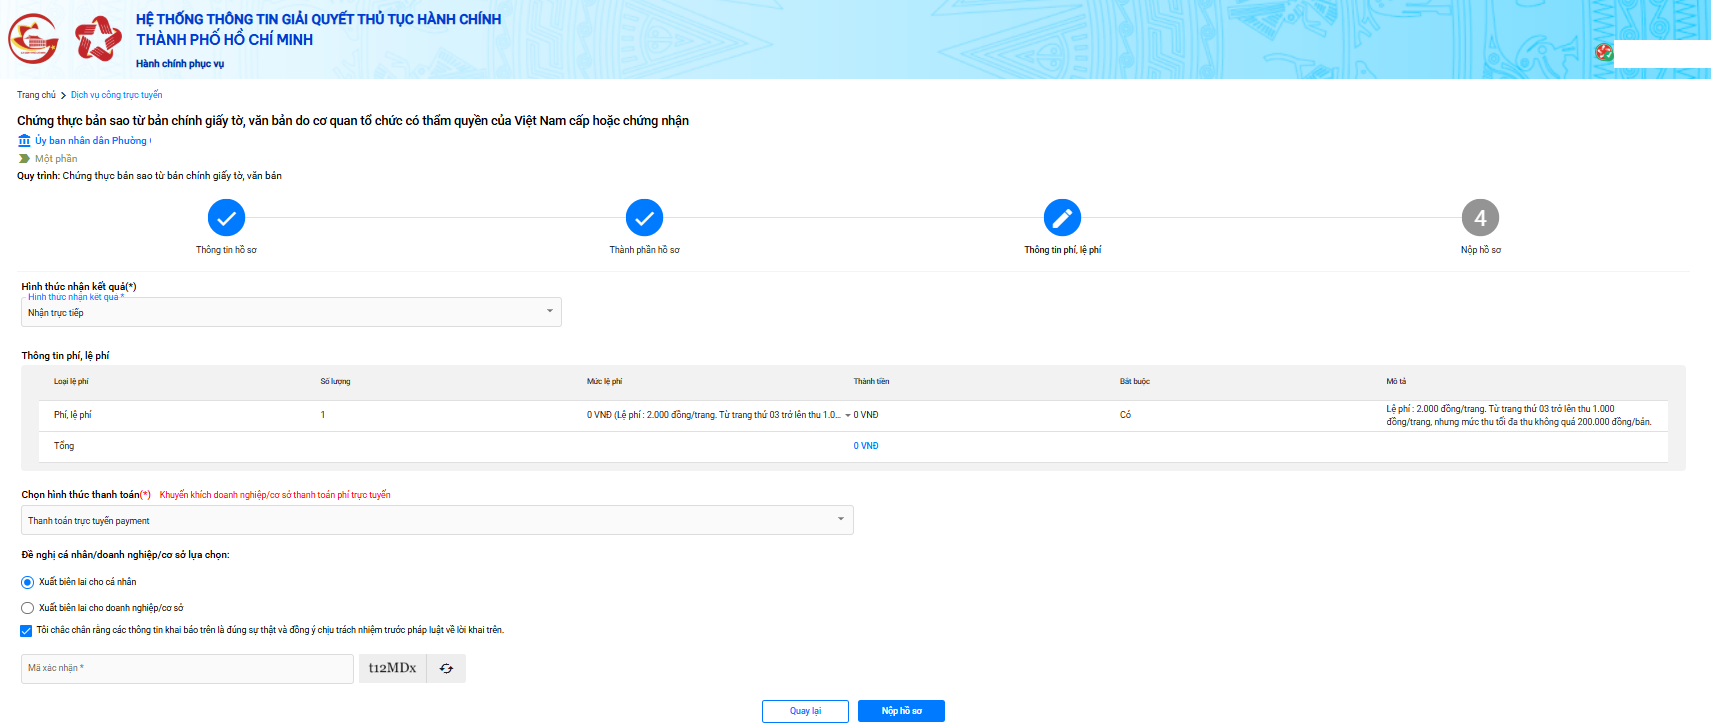Click the user avatar icon in header
Viewport: 1711px width, 727px height.
click(1604, 53)
